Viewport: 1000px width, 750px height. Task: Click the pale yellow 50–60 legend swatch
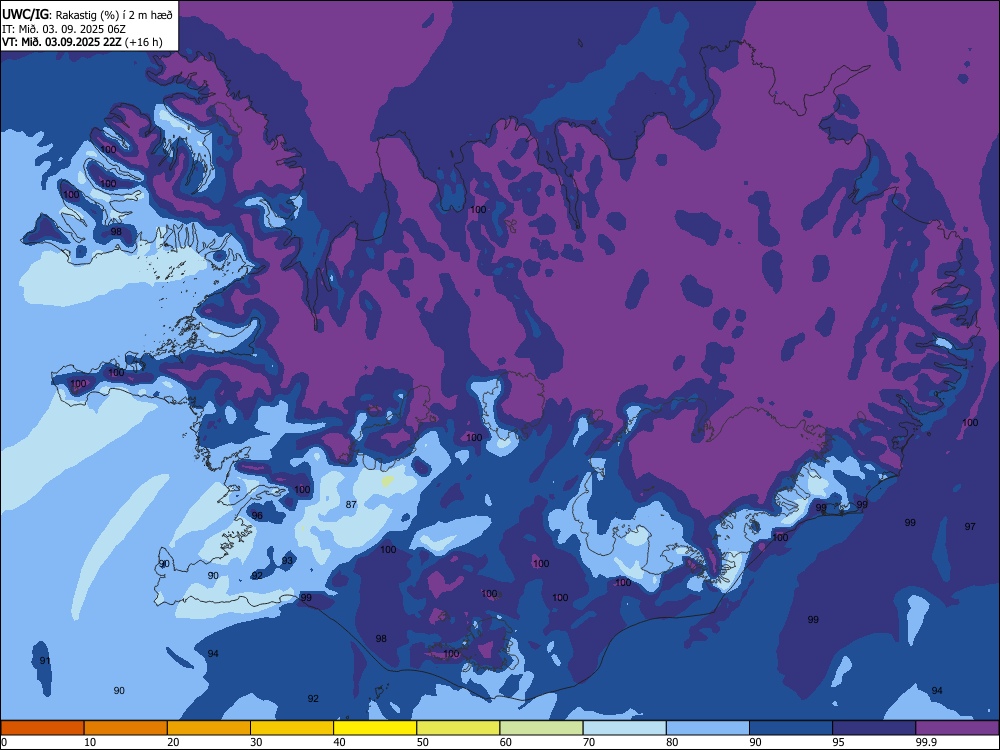point(458,728)
